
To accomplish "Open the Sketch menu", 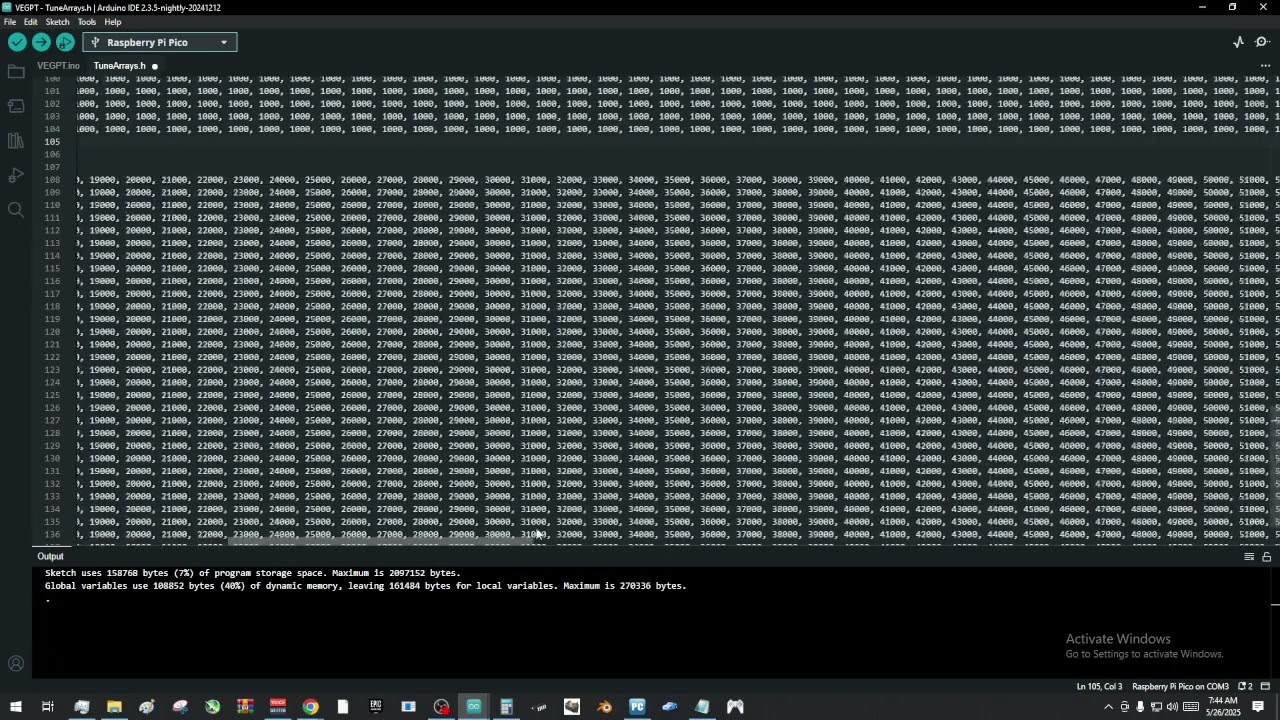I will coord(57,22).
